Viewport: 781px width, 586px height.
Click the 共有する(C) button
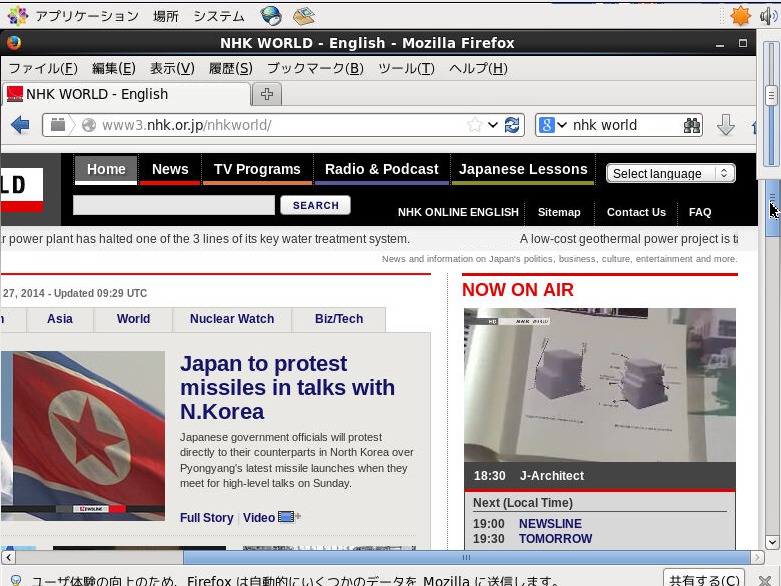[704, 579]
